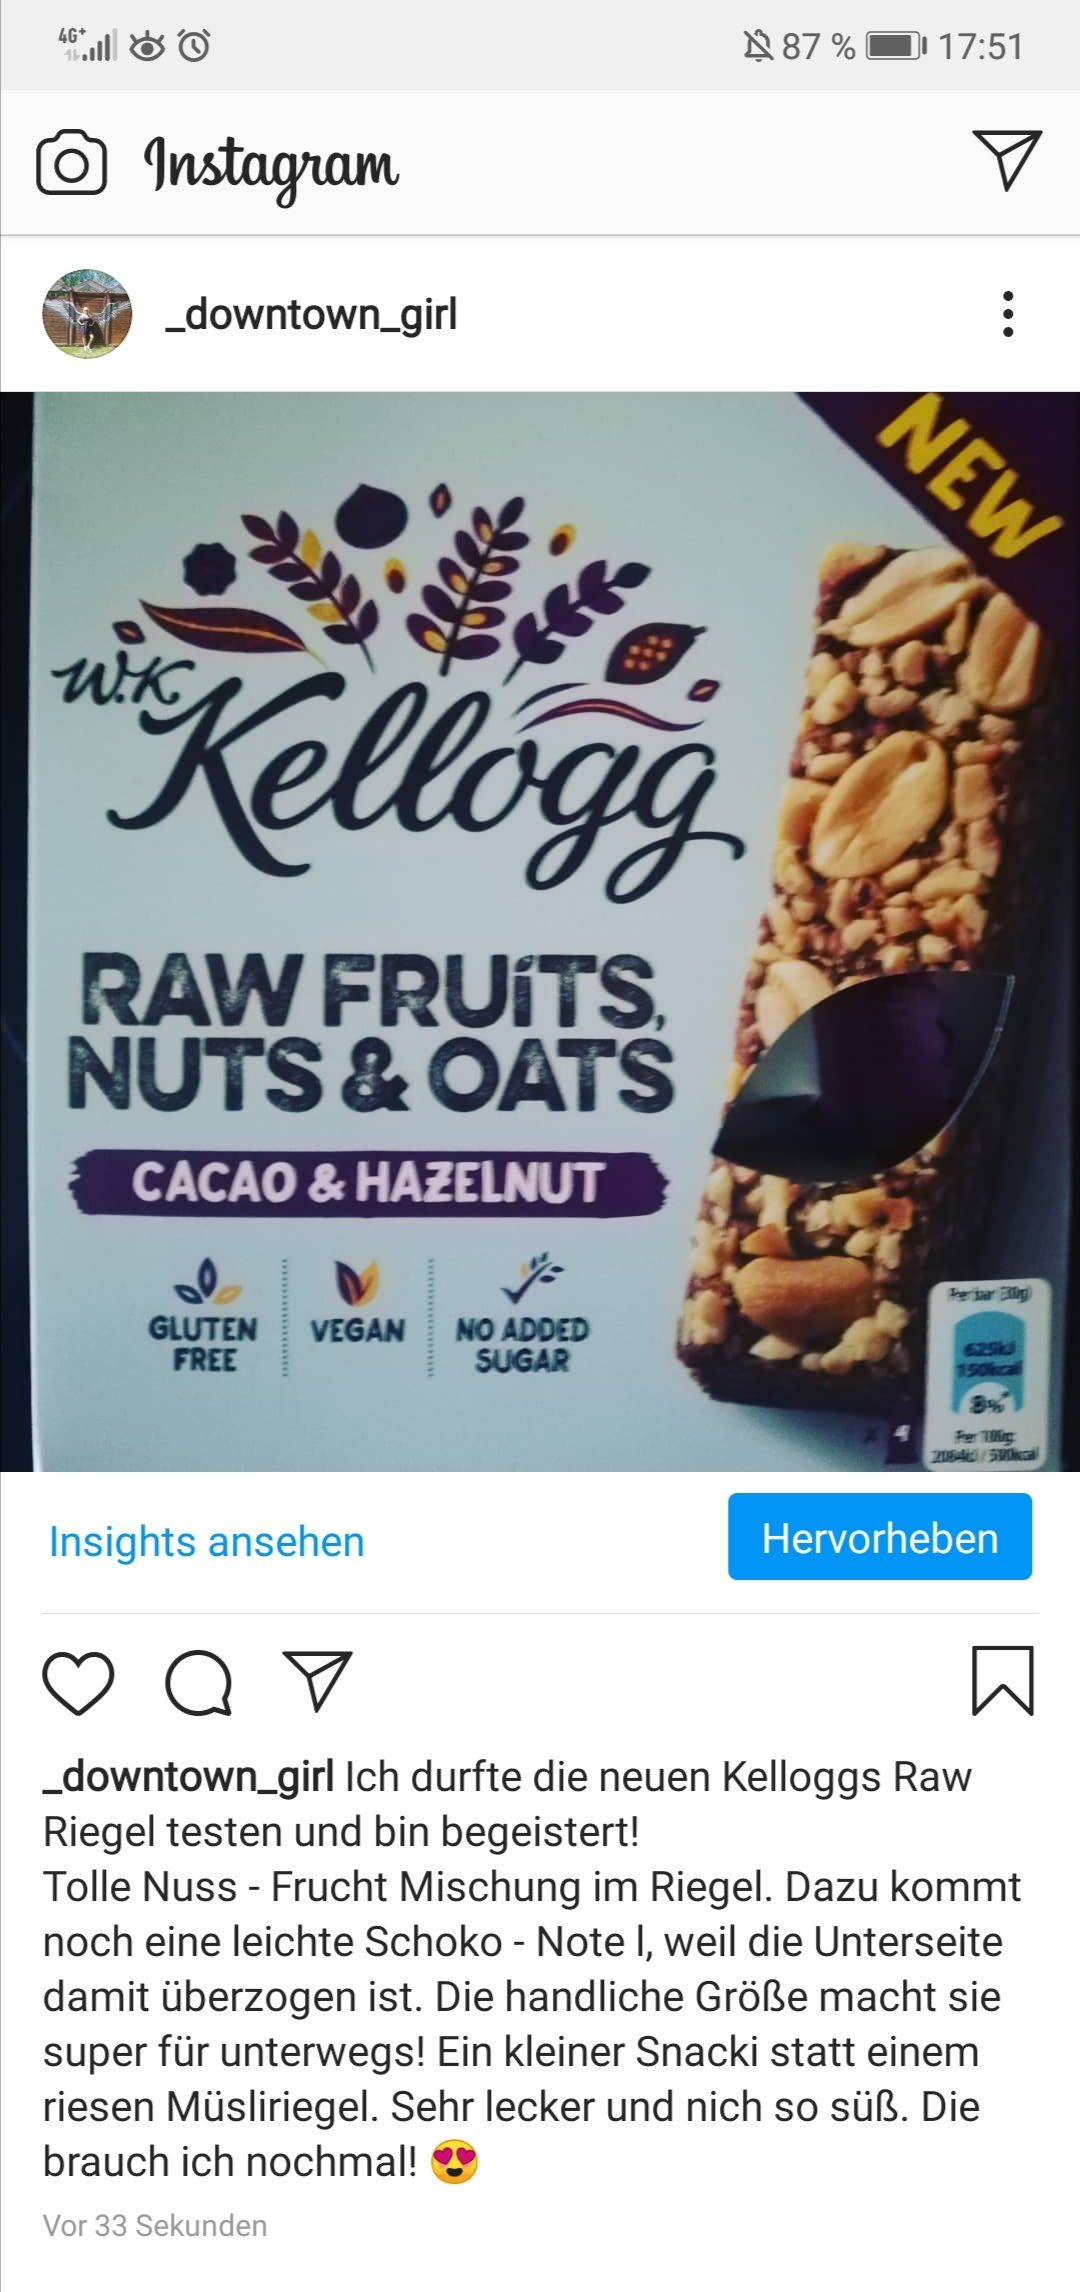Tap the _downtown_girl profile picture
1080x2292 pixels.
(x=87, y=314)
